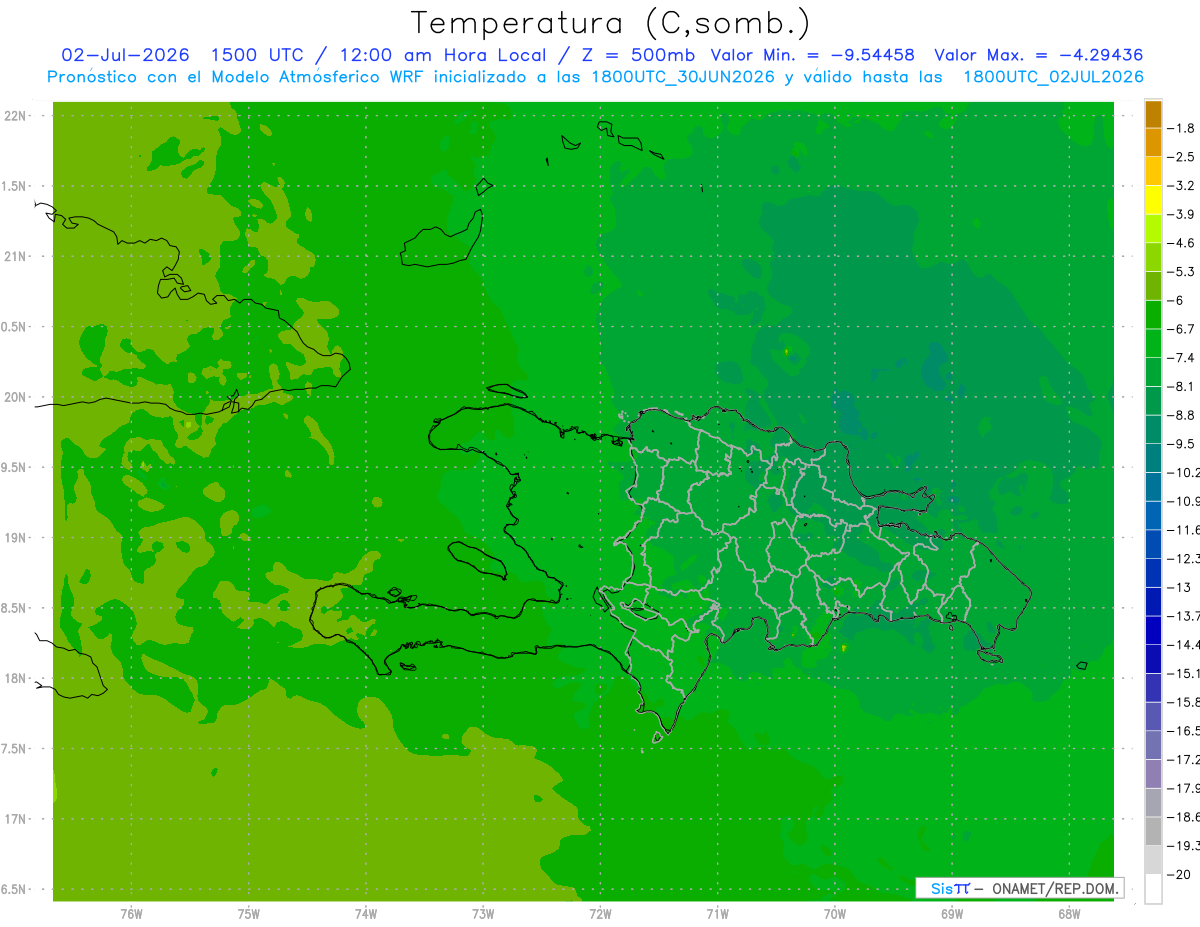Click the colorbar label "-14.4"
Viewport: 1200px width, 927px height.
pos(1185,645)
